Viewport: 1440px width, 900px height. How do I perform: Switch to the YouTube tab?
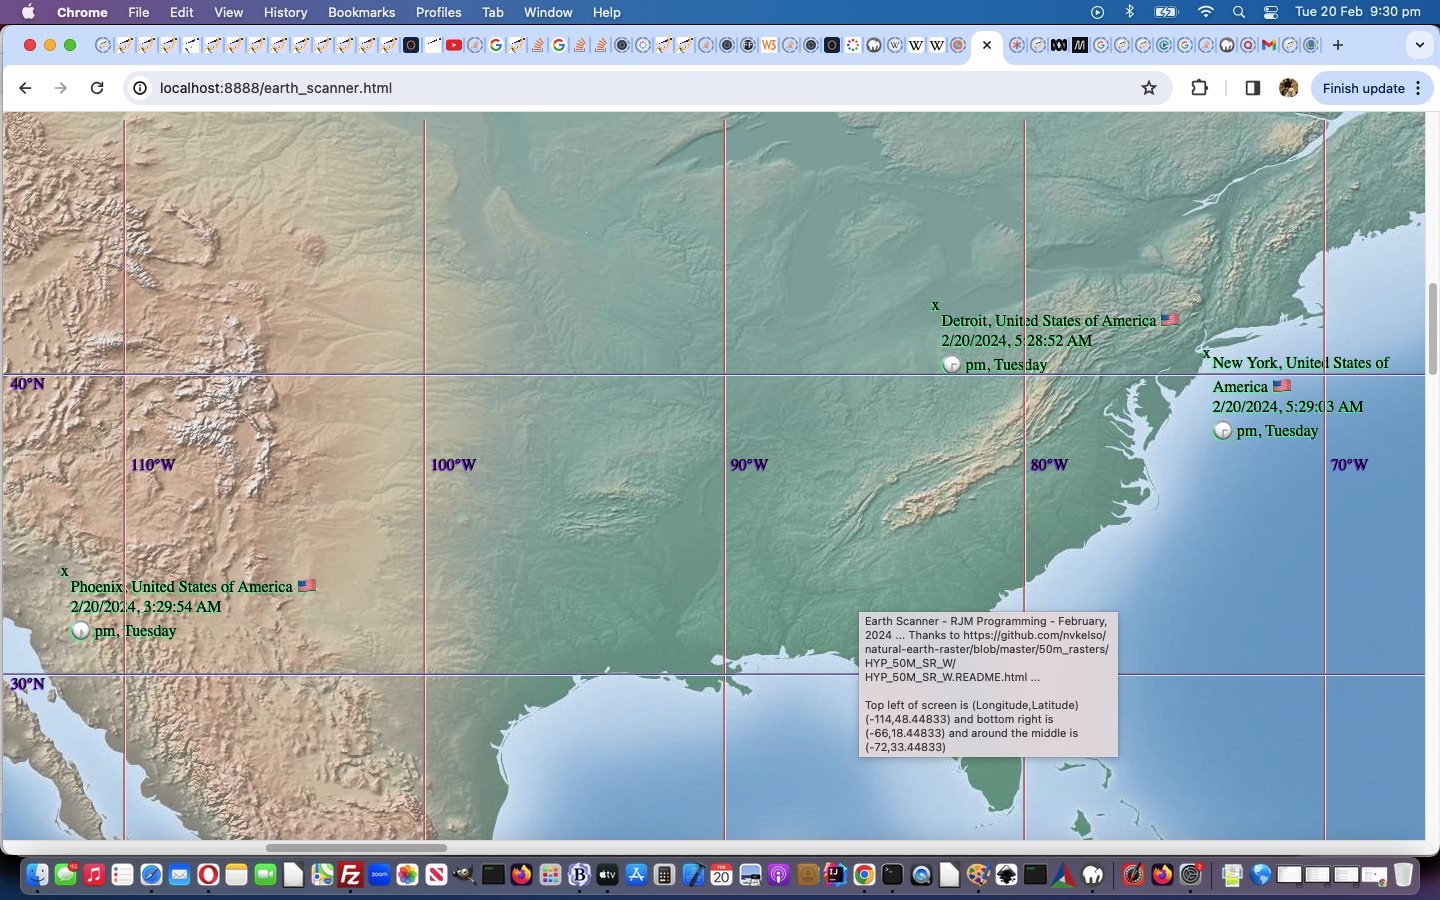(x=454, y=45)
